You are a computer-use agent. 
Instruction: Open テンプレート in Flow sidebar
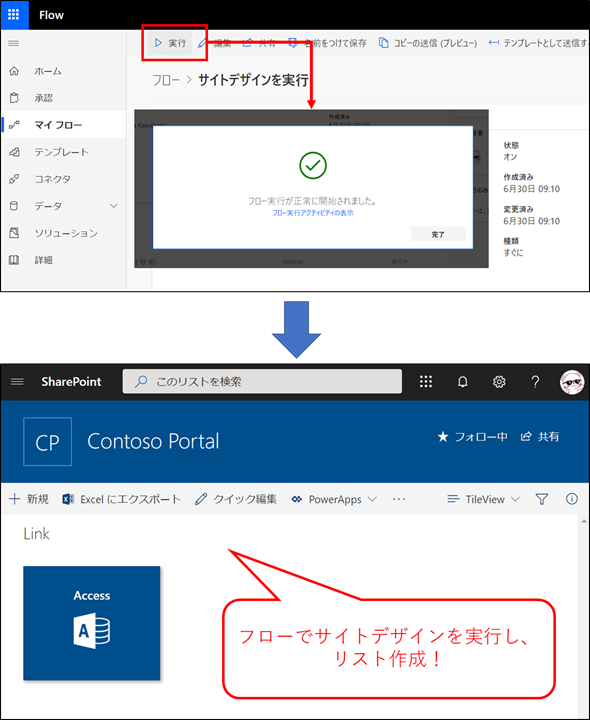click(63, 152)
